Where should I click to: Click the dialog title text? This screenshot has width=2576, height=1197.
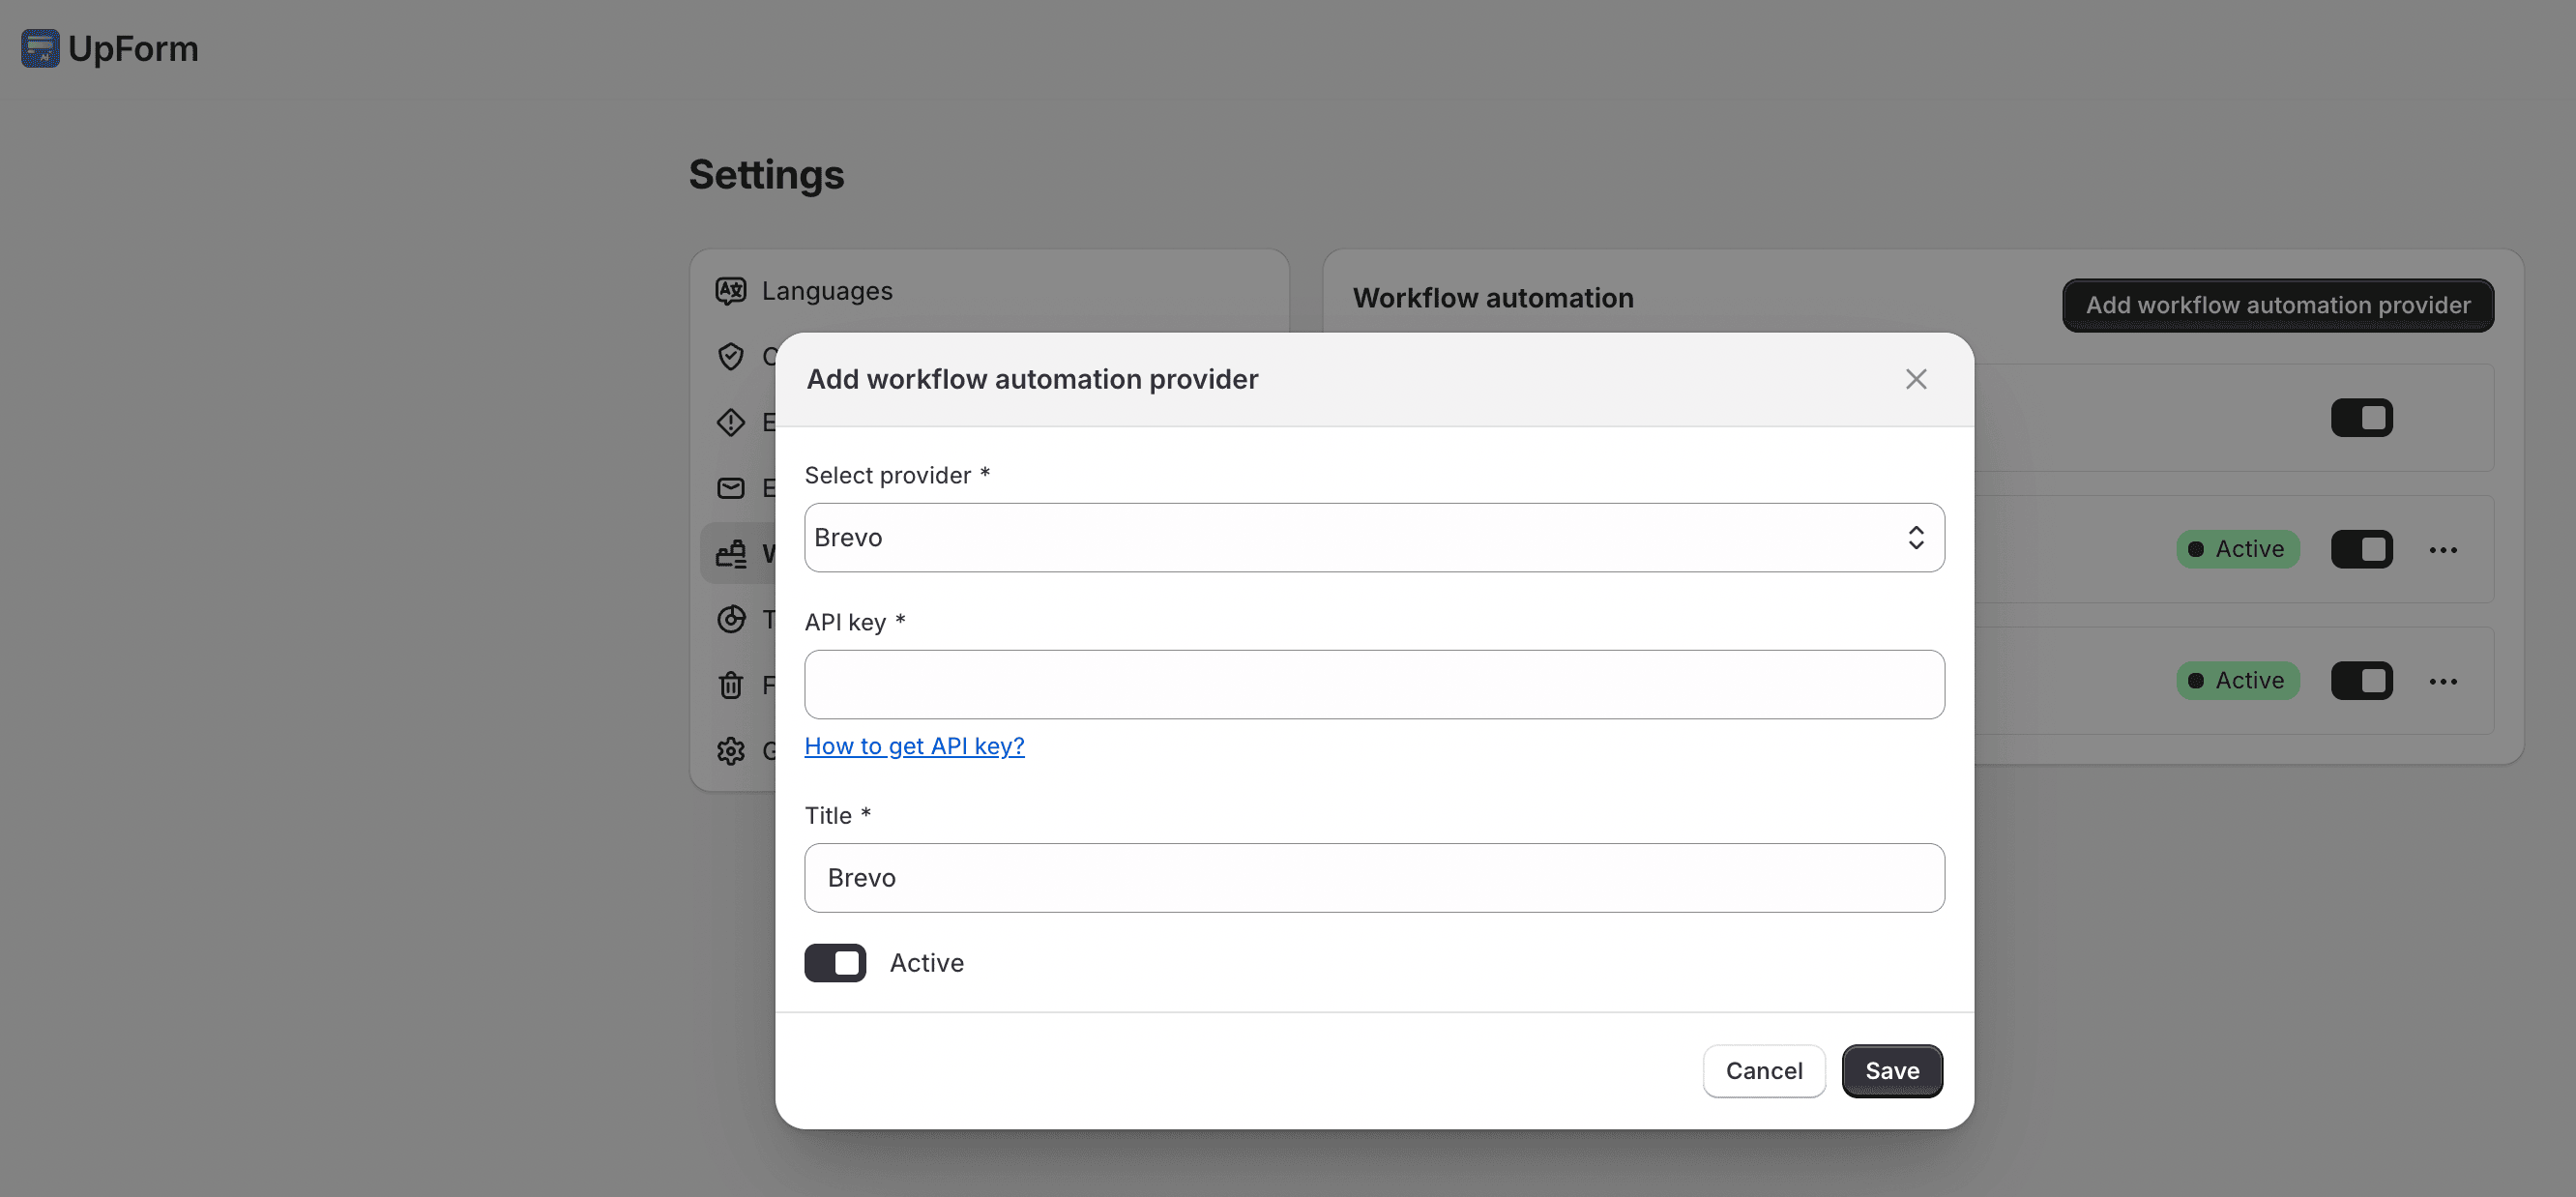pos(1032,379)
